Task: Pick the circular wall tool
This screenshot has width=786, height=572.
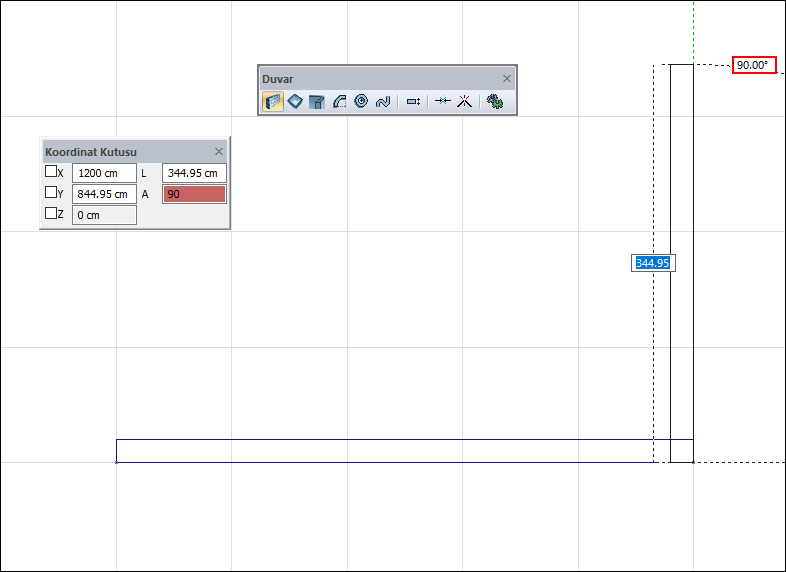Action: point(361,102)
